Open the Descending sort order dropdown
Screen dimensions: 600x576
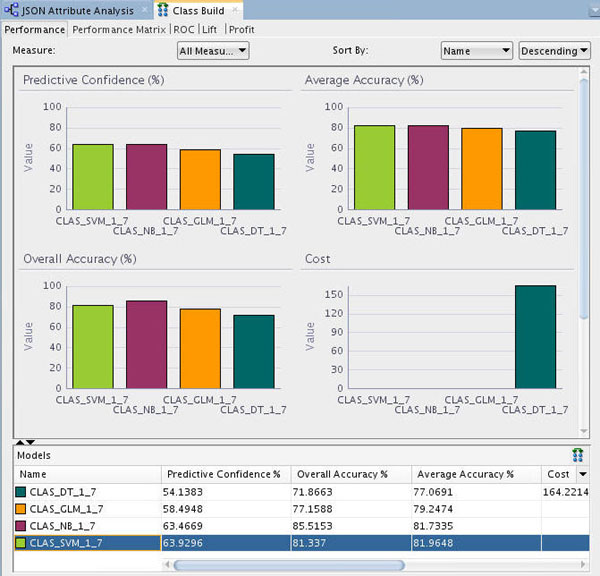coord(554,50)
